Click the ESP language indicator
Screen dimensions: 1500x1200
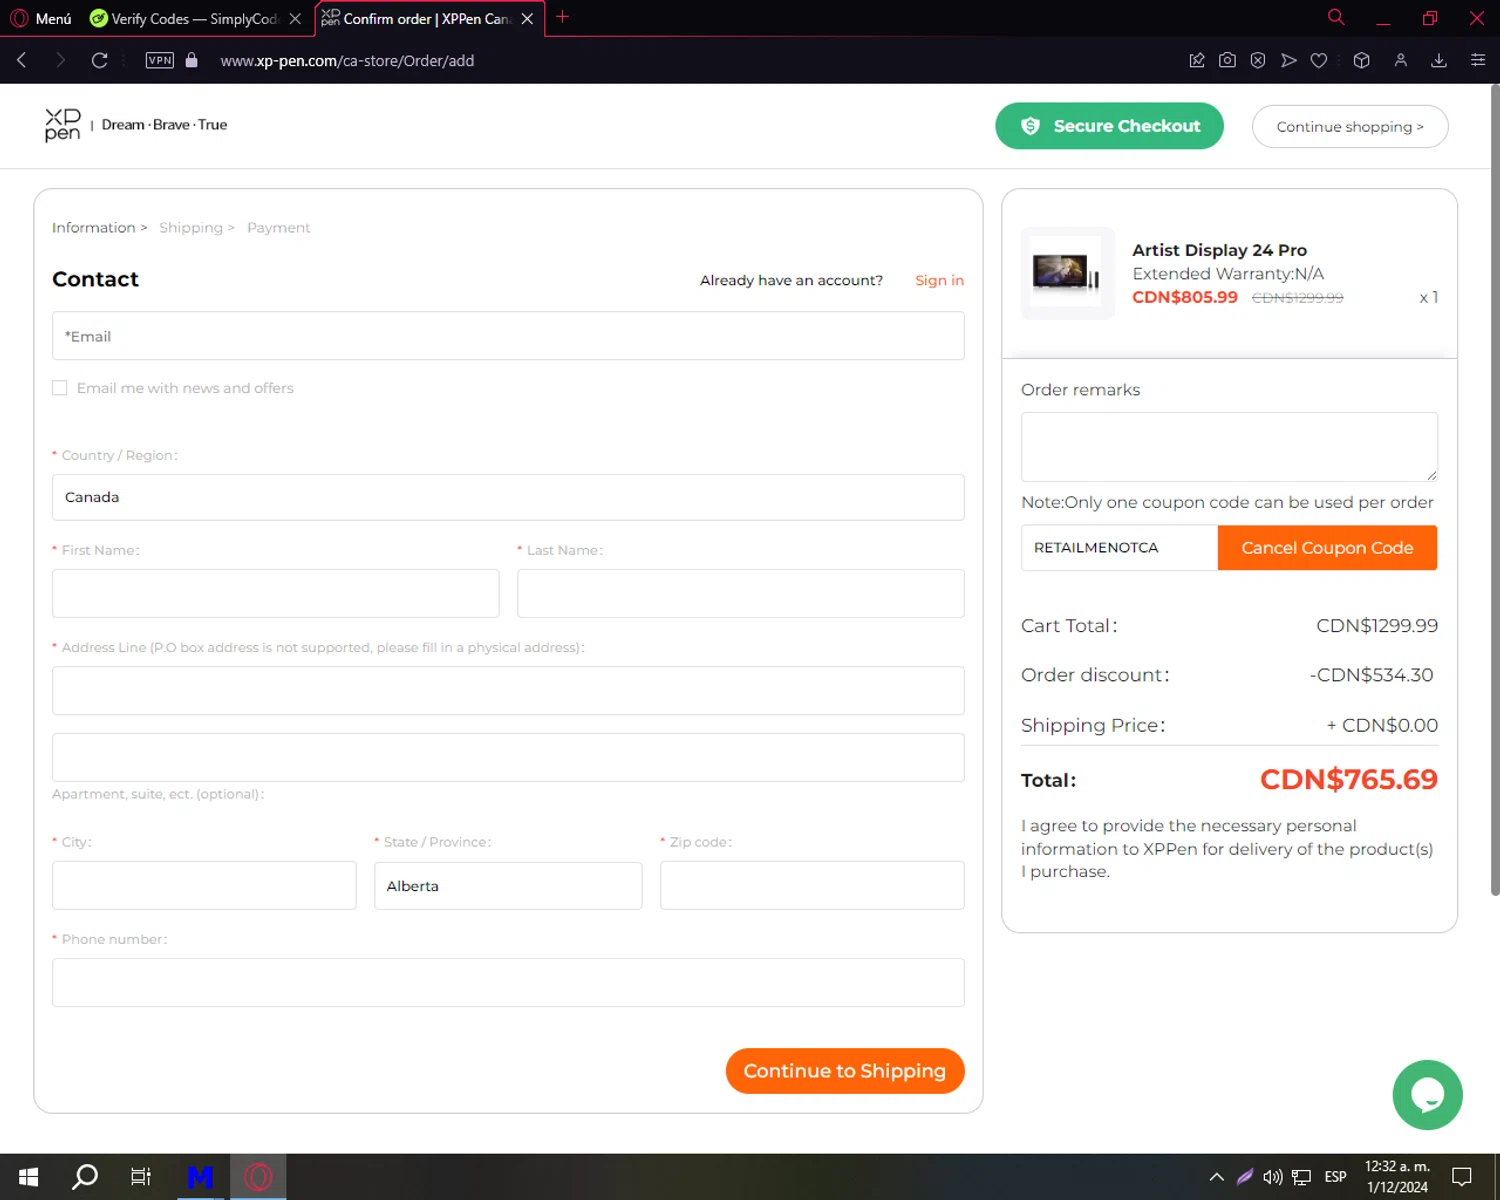(x=1335, y=1177)
